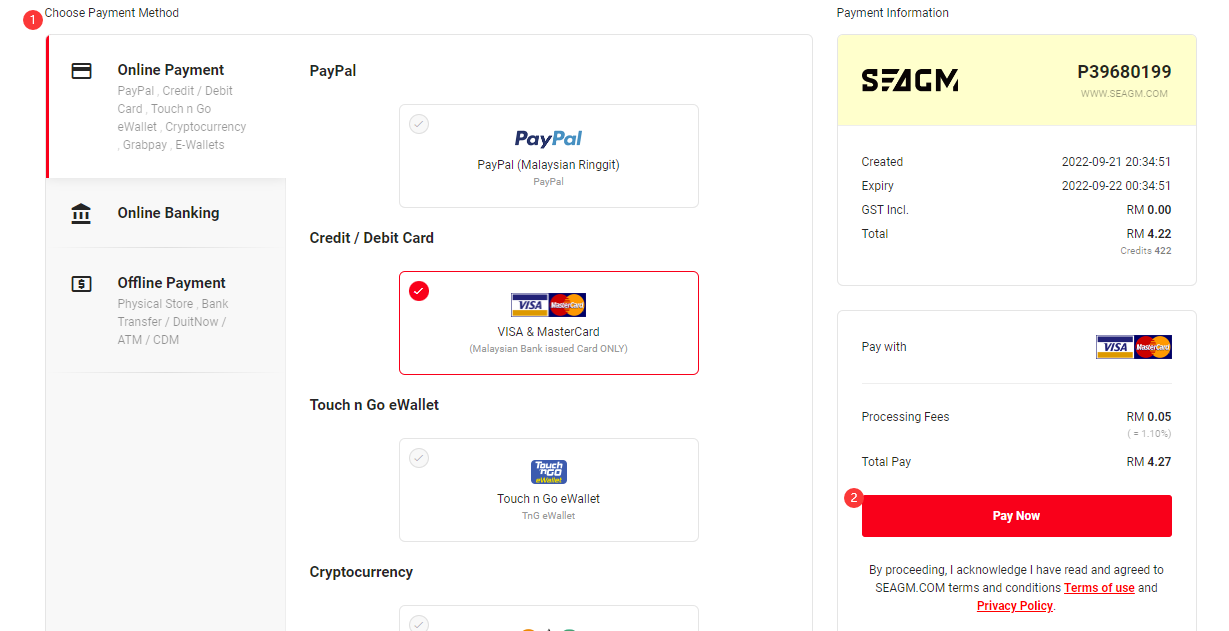The height and width of the screenshot is (631, 1229).
Task: Toggle the red VISA & MasterCard selected checkmark
Action: click(419, 291)
